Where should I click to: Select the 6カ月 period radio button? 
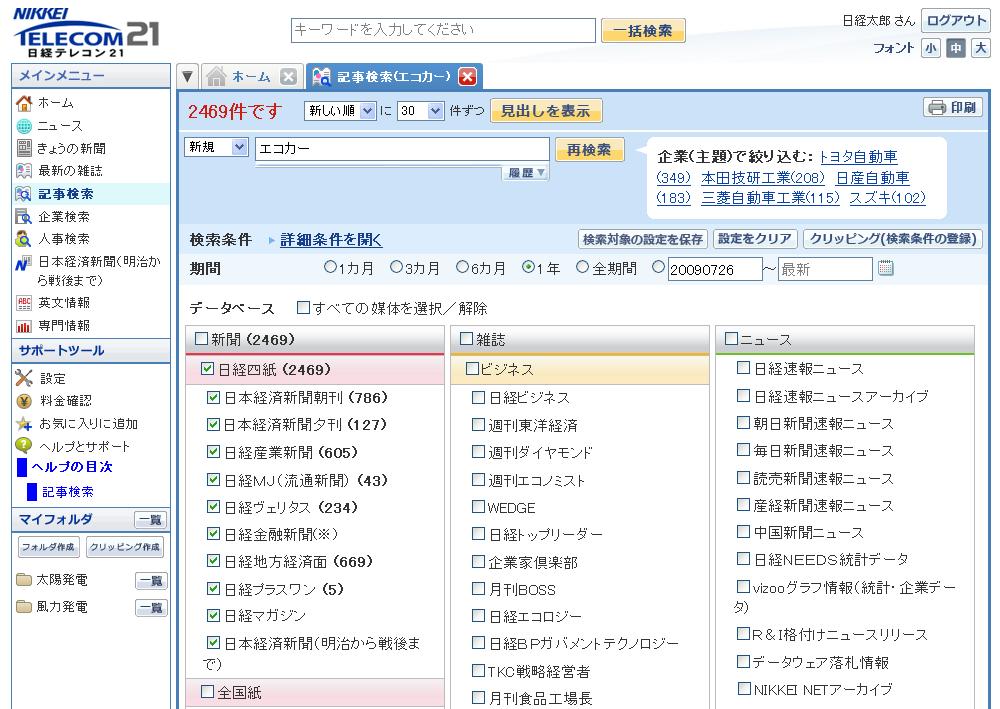[462, 267]
